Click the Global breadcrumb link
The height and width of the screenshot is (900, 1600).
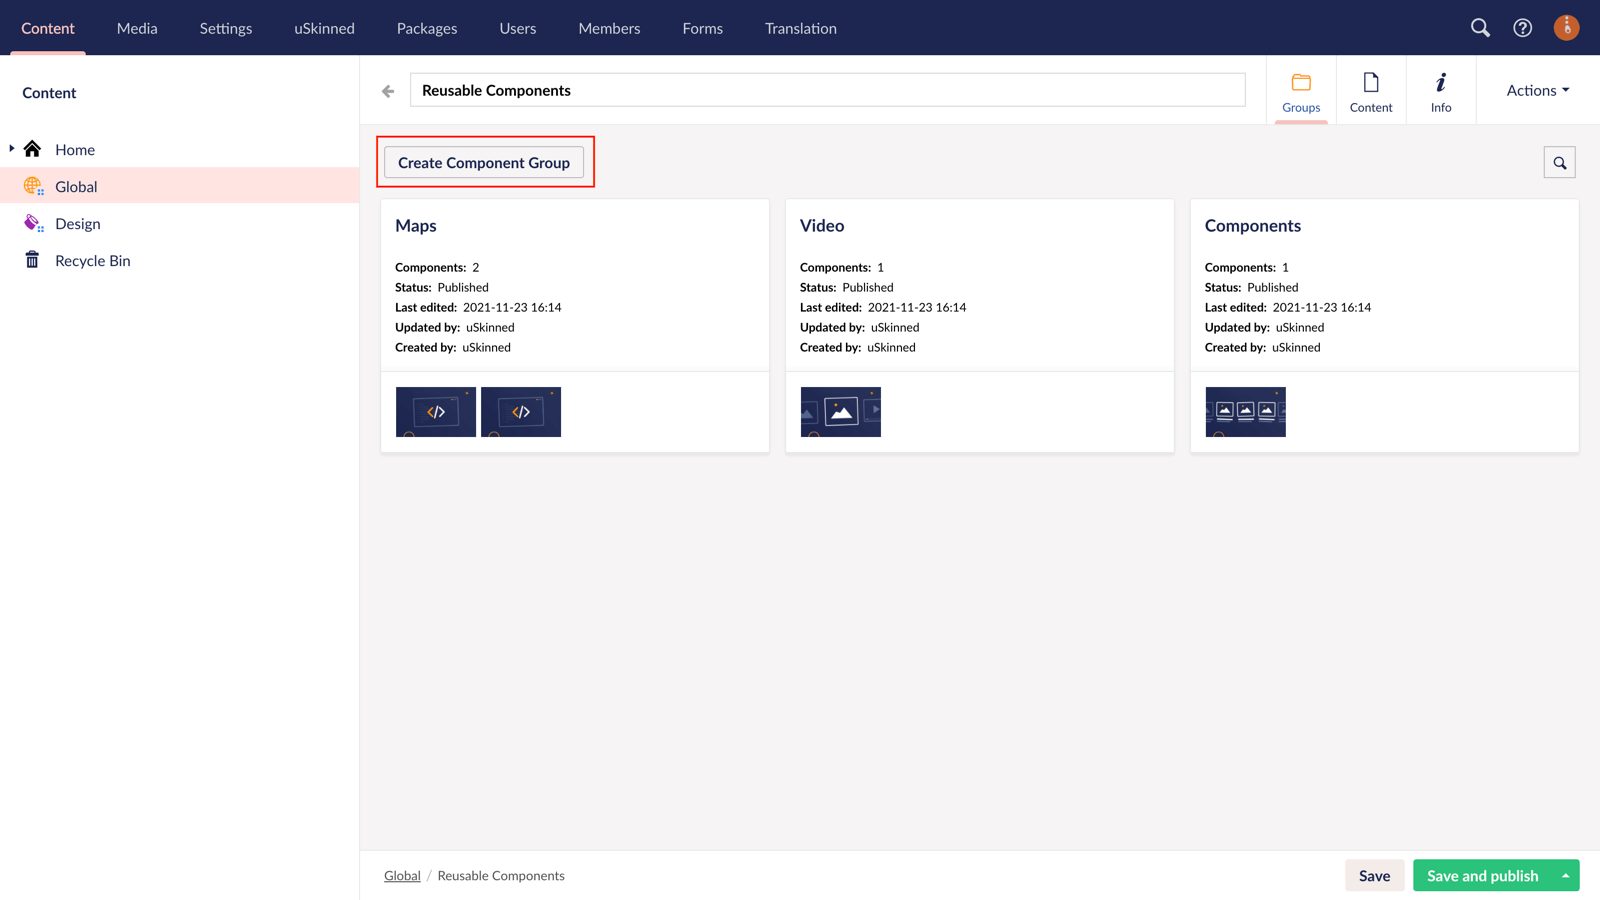pyautogui.click(x=402, y=875)
